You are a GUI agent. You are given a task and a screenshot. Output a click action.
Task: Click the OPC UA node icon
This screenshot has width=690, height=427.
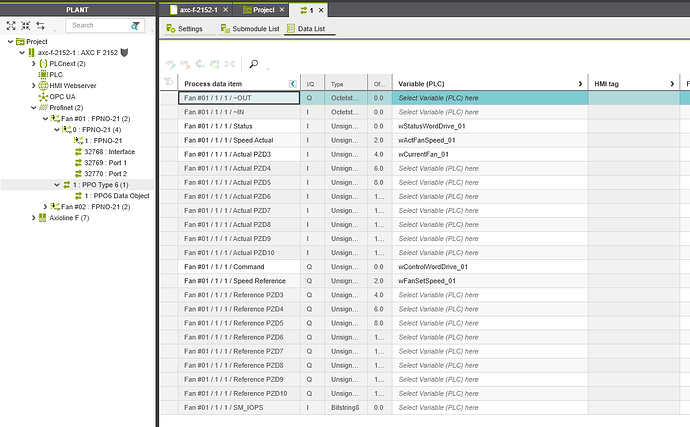[x=42, y=96]
